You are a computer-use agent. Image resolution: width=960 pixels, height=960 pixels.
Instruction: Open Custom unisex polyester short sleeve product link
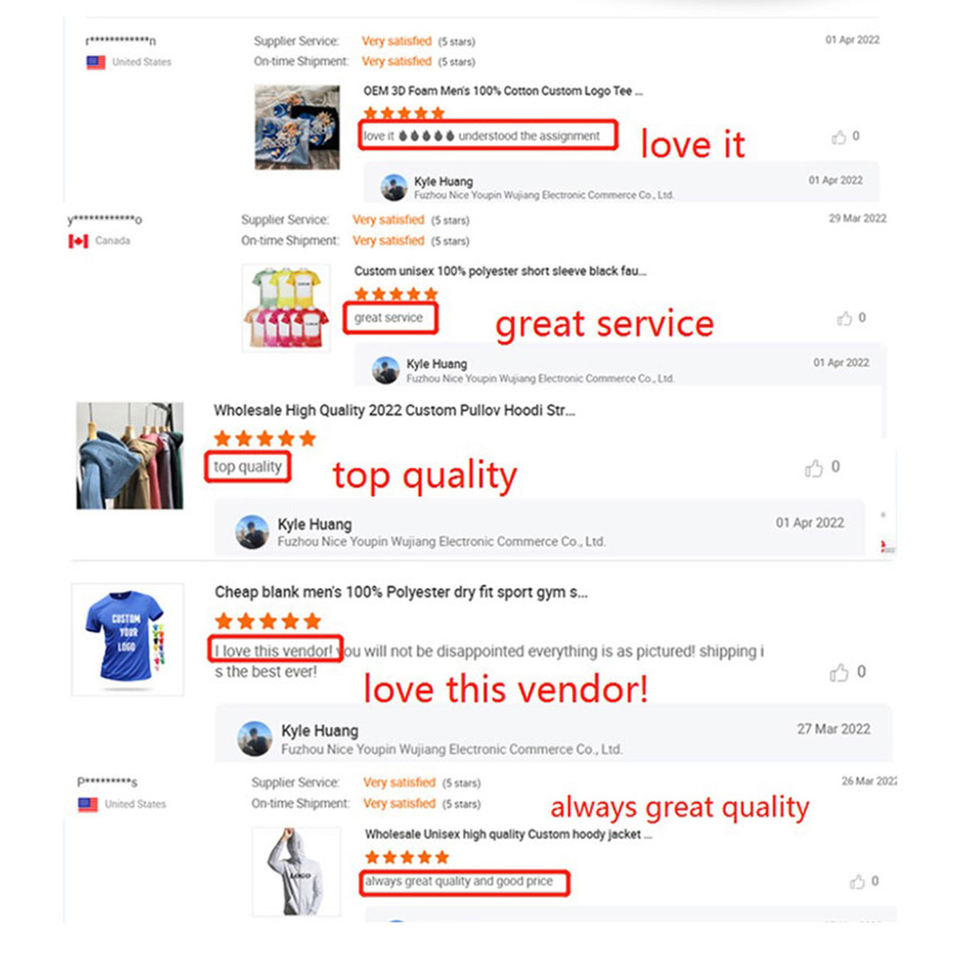[x=500, y=271]
